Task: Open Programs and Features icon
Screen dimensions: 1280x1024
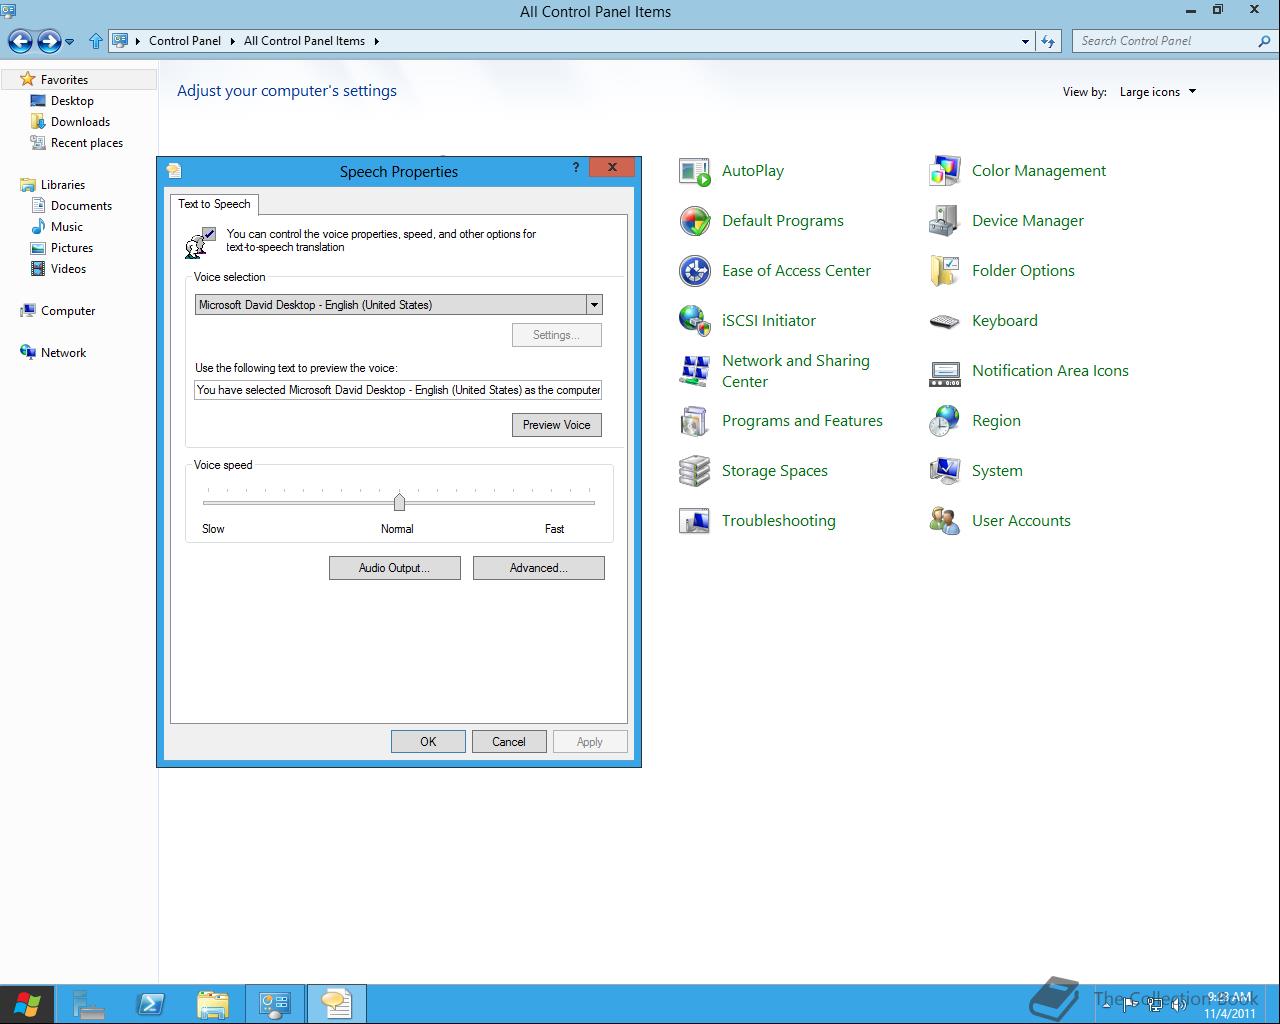Action: (694, 421)
